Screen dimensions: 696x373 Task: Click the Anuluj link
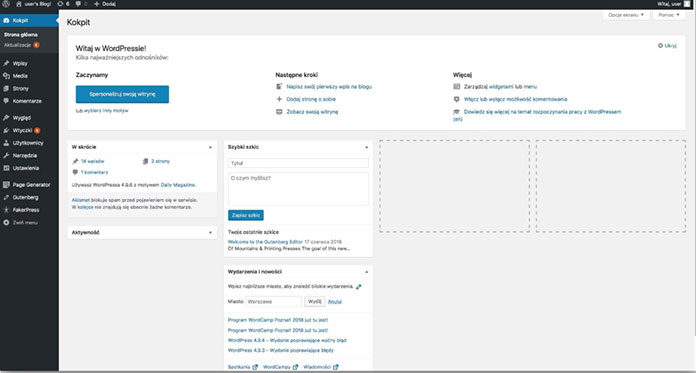[335, 302]
